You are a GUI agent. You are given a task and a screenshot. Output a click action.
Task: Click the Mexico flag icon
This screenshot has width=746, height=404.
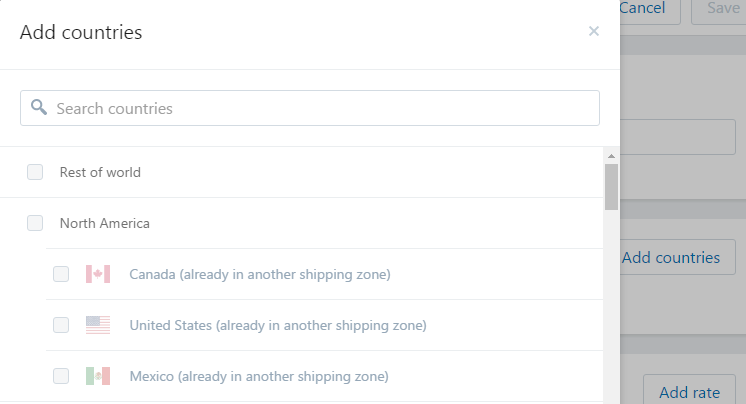click(x=97, y=376)
